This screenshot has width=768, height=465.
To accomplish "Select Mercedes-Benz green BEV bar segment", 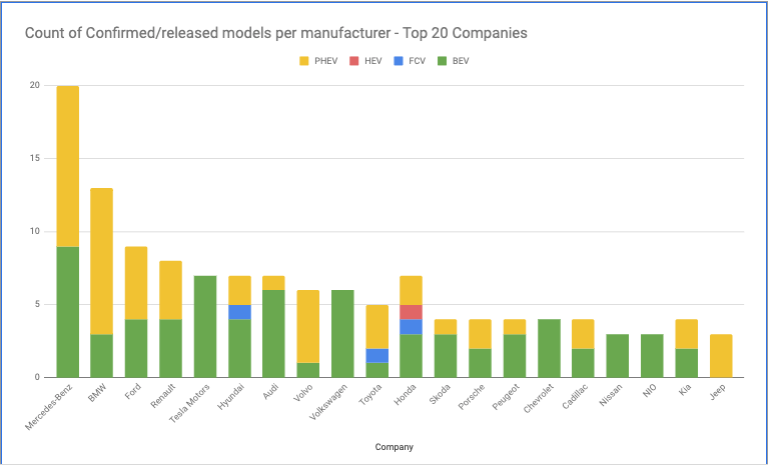I will [68, 312].
